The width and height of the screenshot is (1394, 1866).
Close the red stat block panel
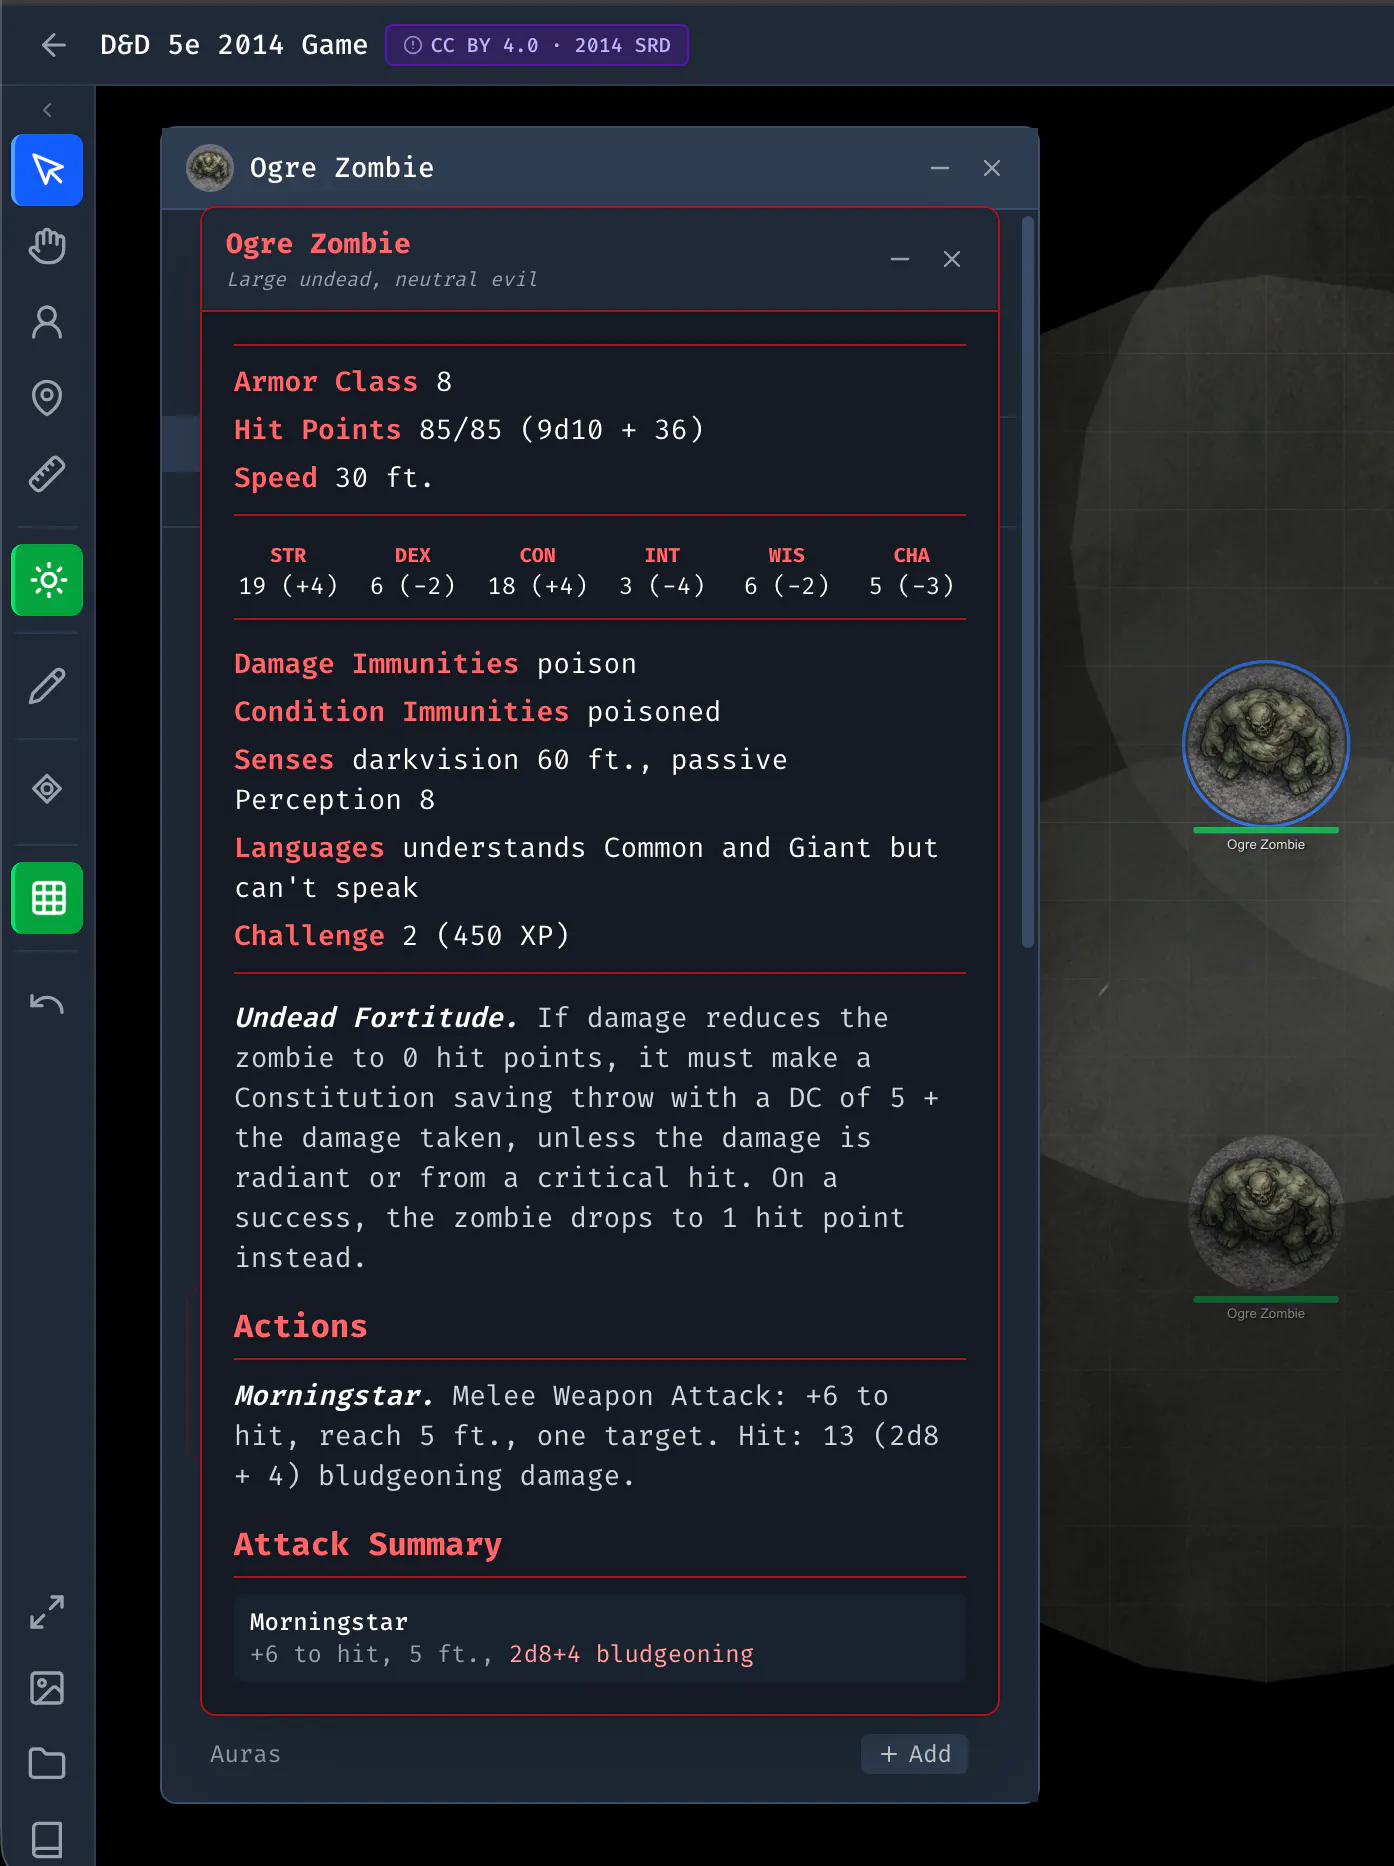click(x=952, y=259)
